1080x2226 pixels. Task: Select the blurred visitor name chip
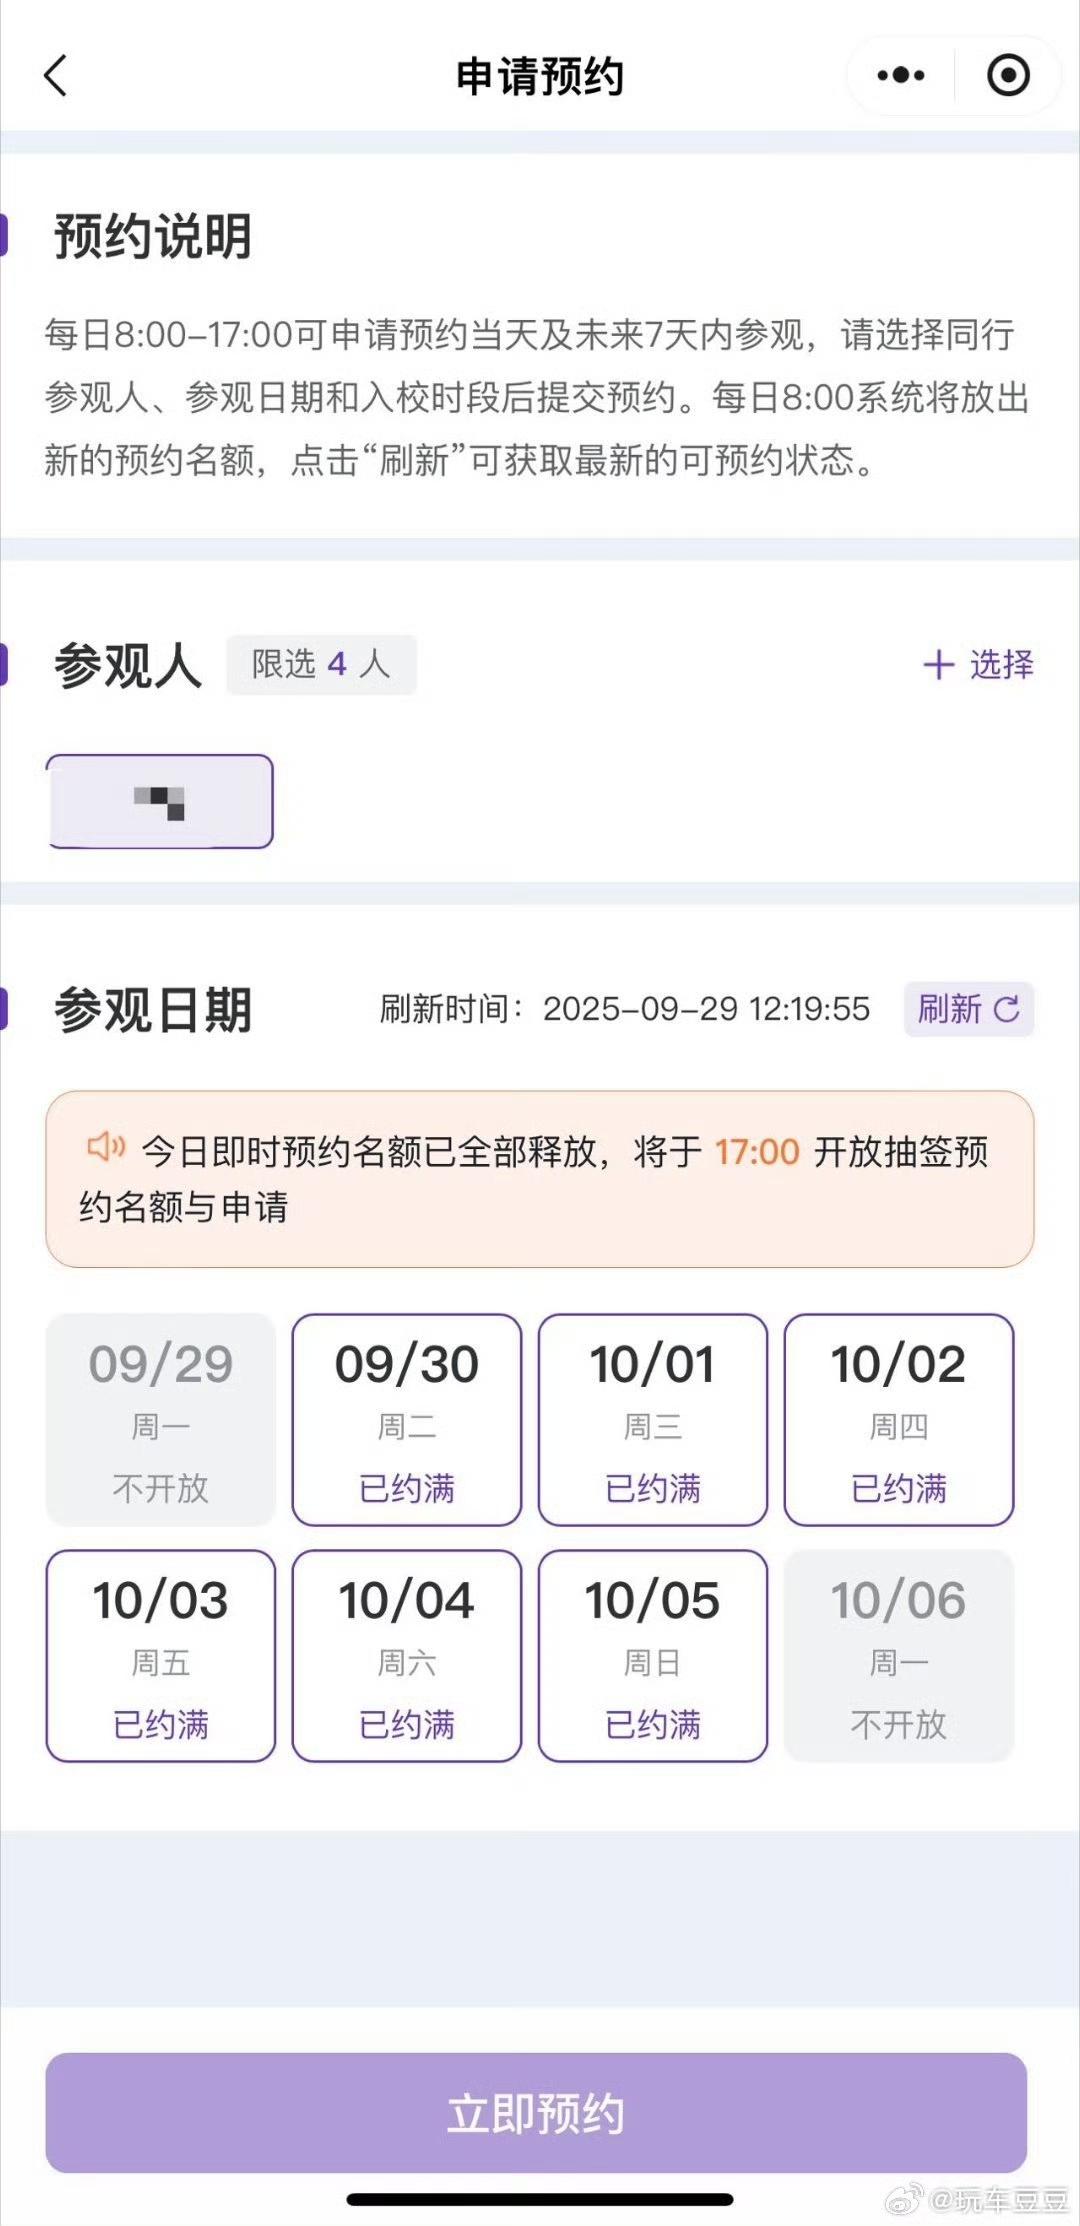pos(160,802)
